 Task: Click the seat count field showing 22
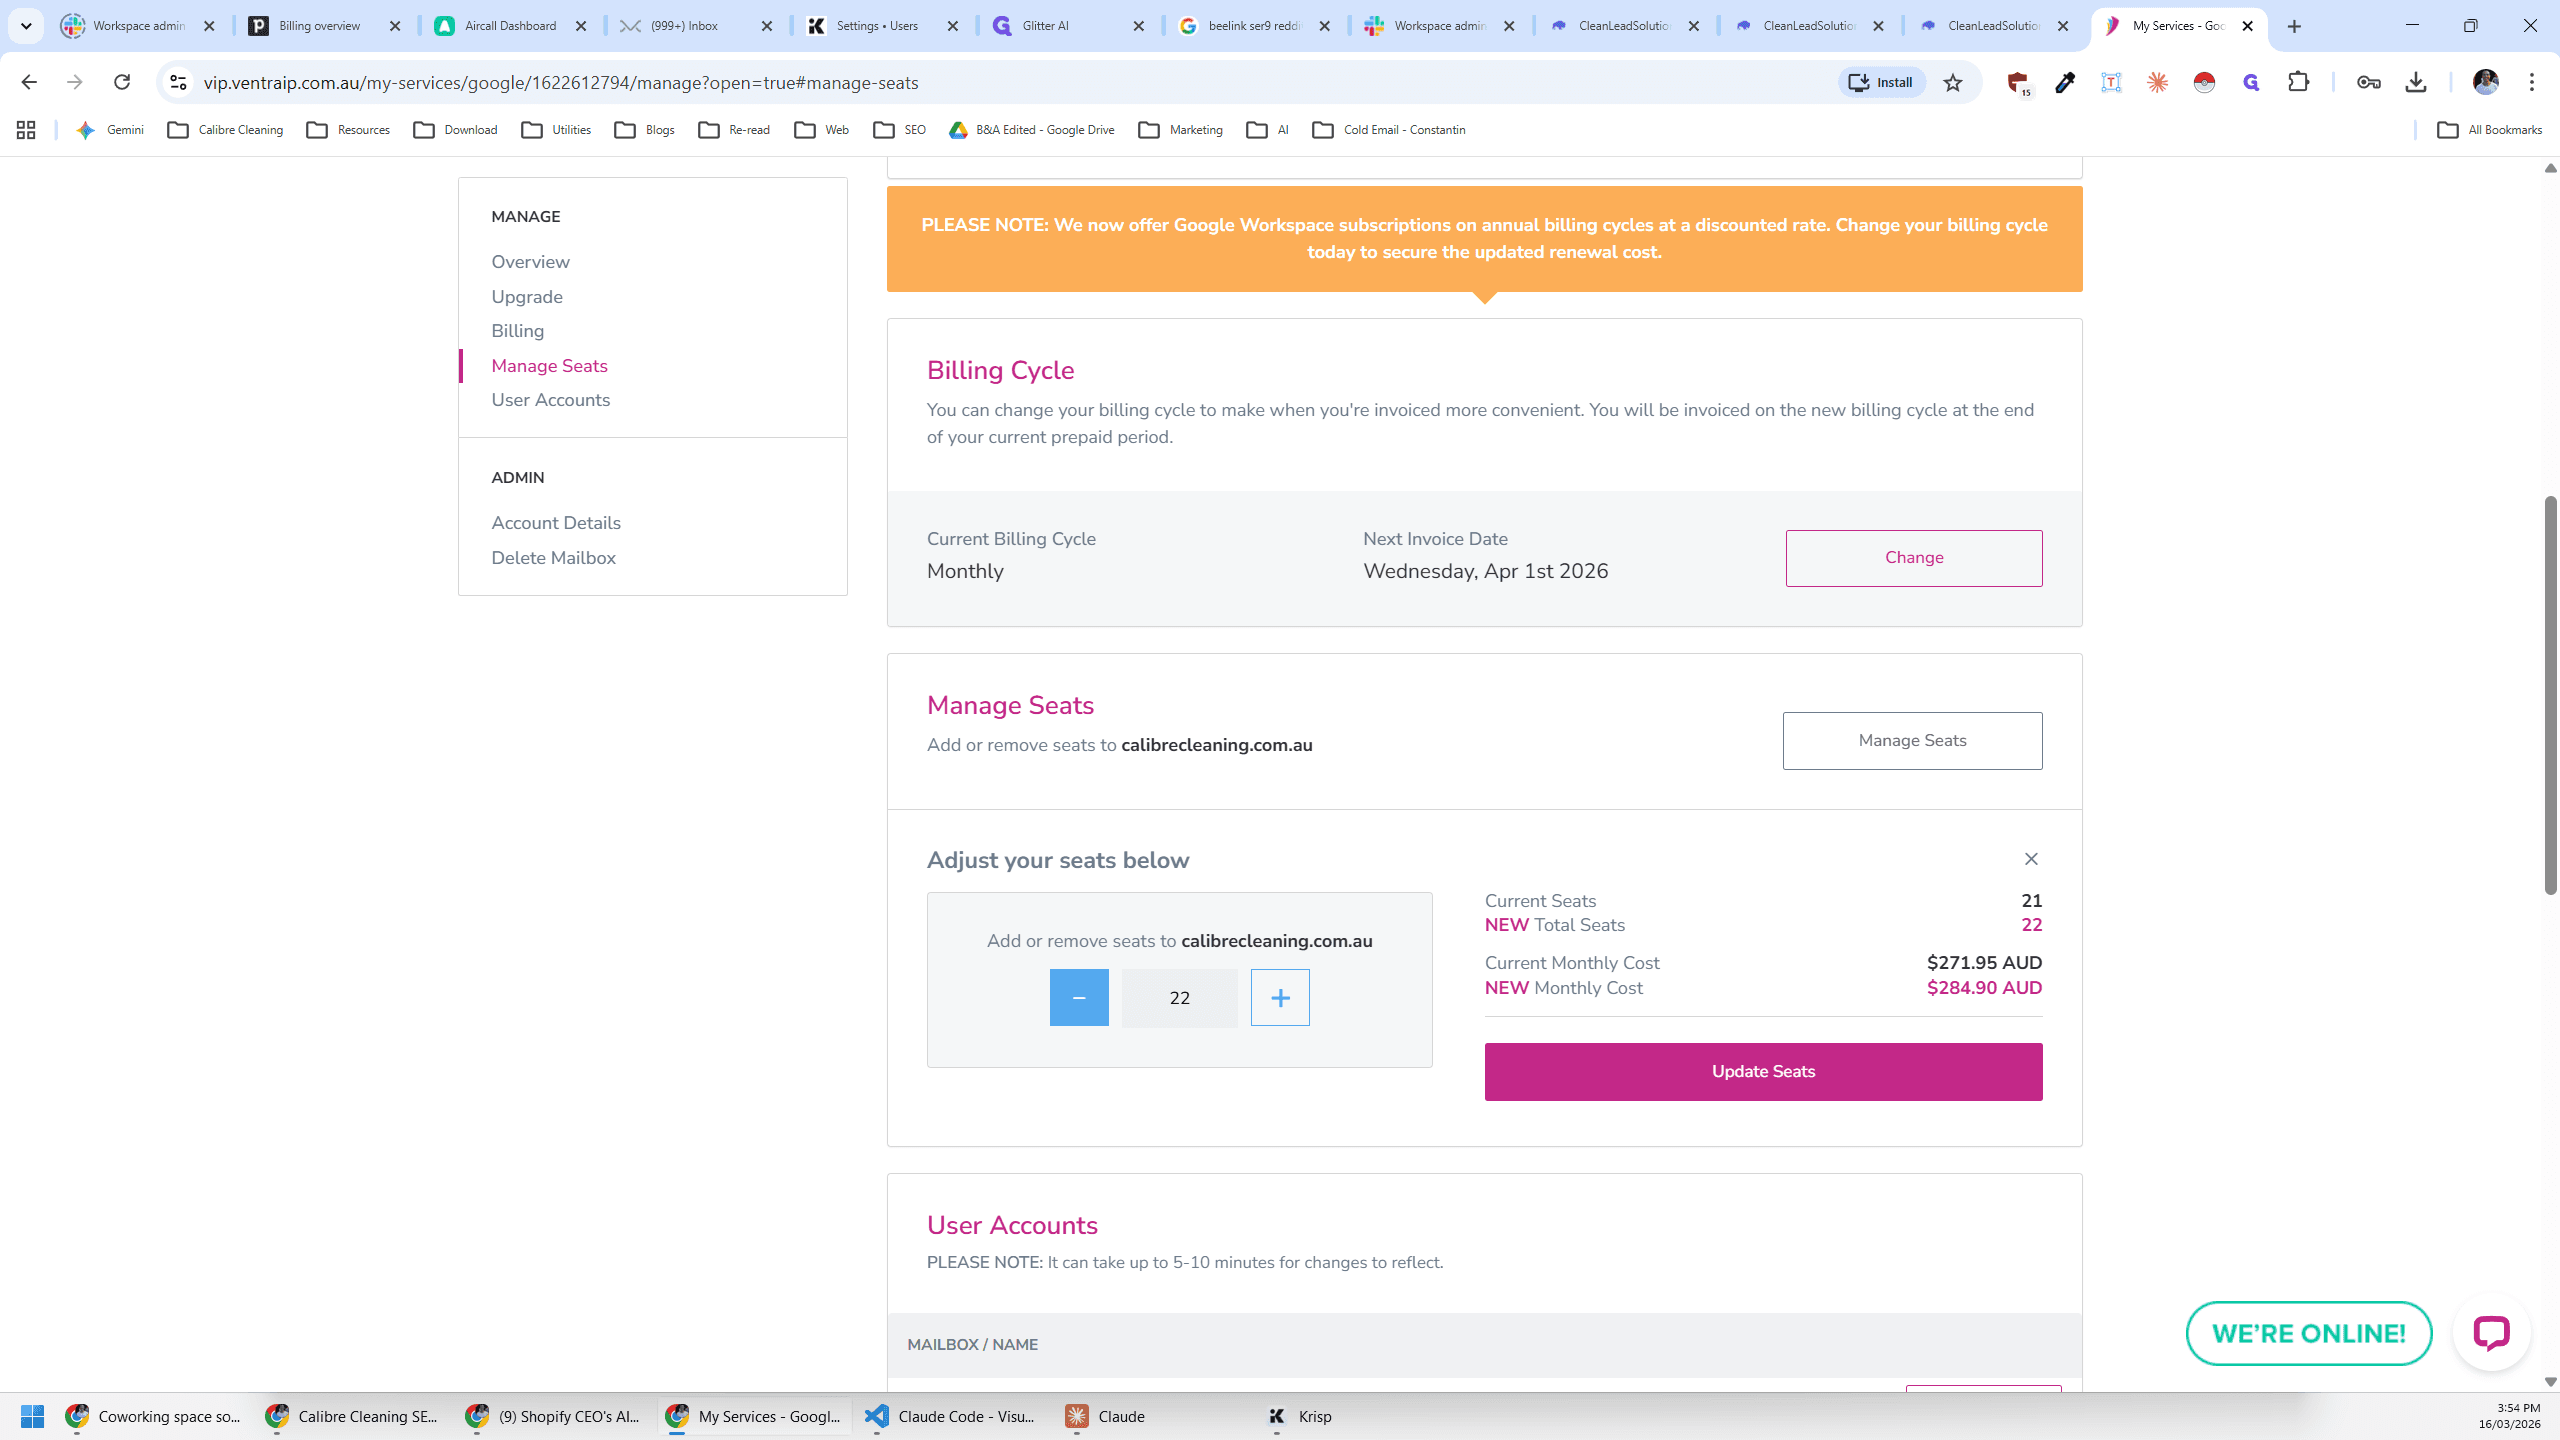[1180, 998]
